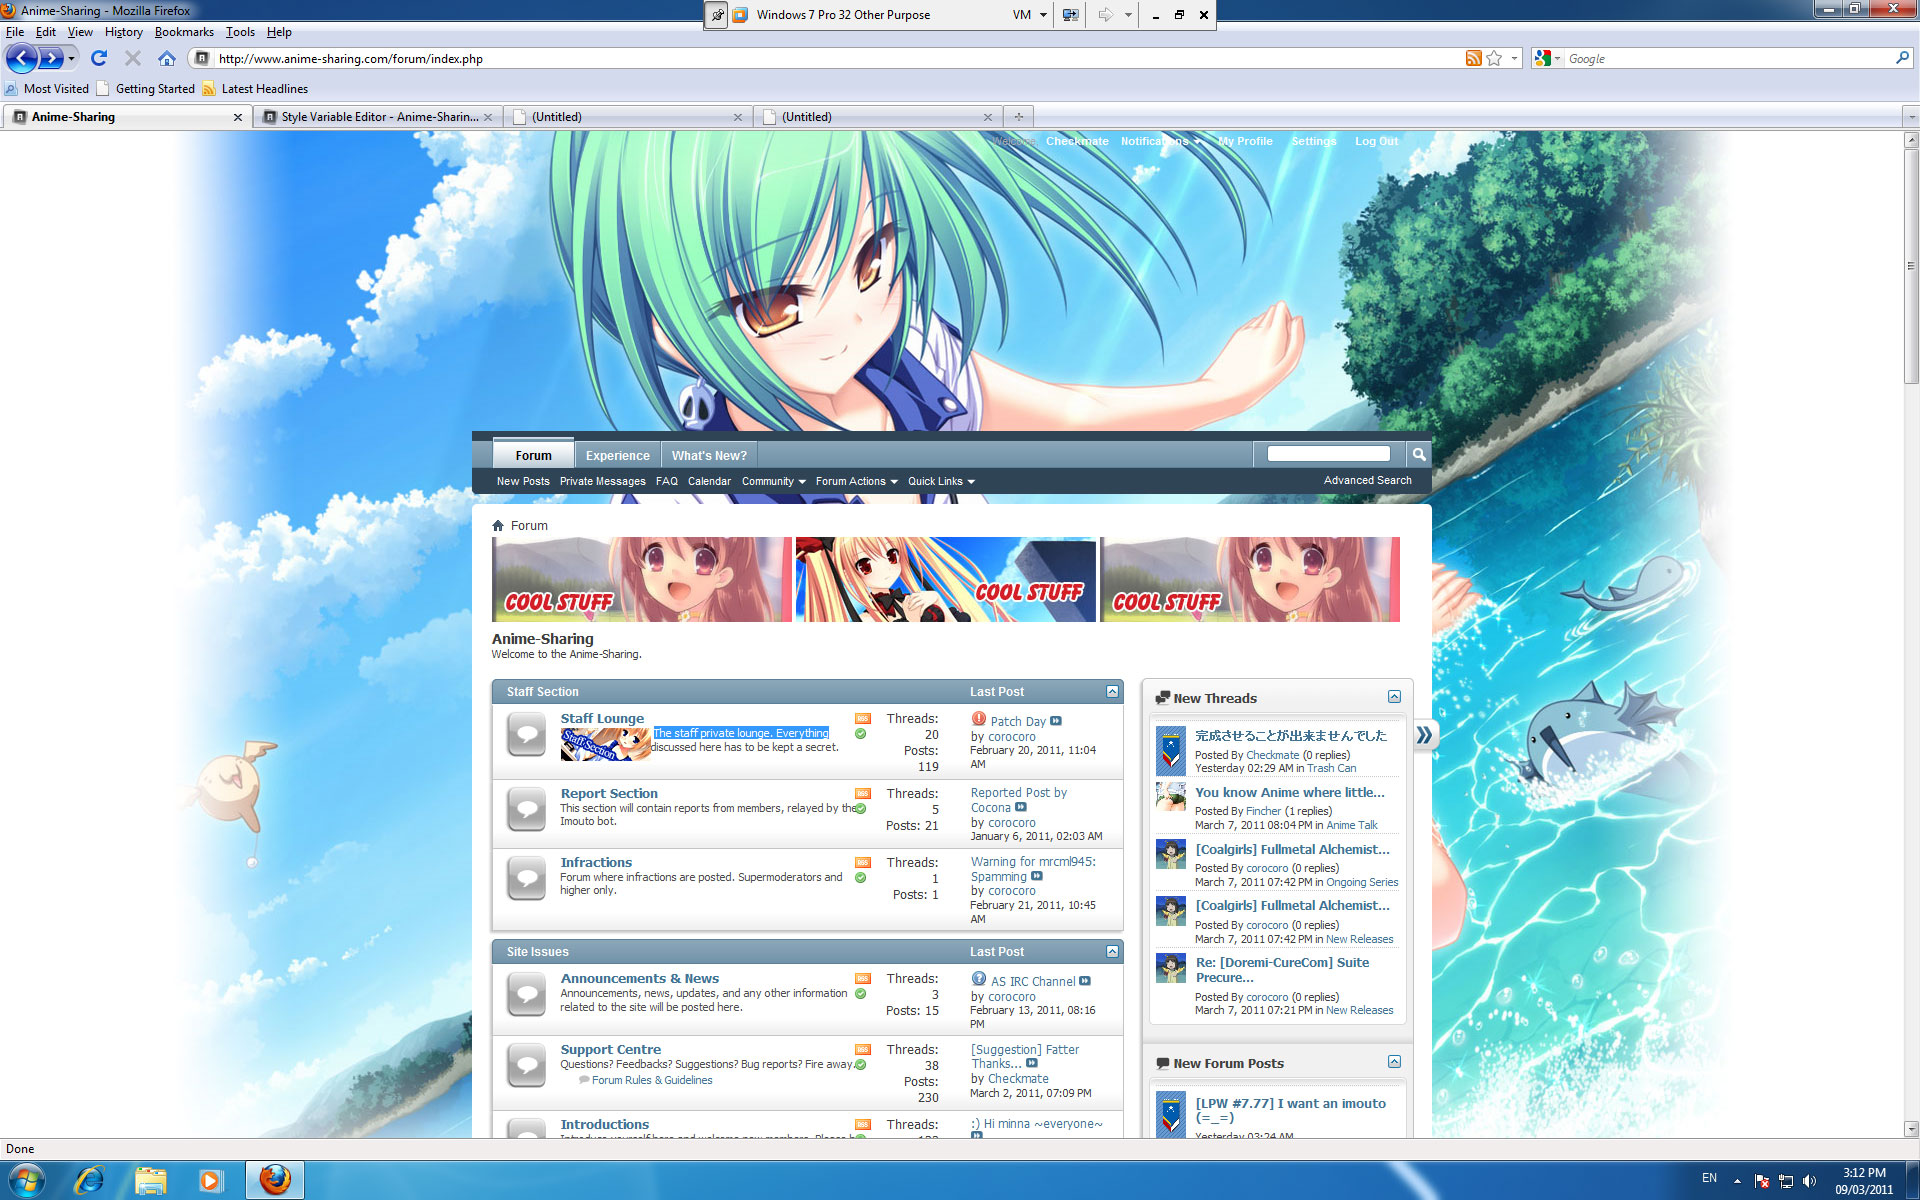Open Windows Media Player on taskbar
1920x1200 pixels.
point(210,1181)
